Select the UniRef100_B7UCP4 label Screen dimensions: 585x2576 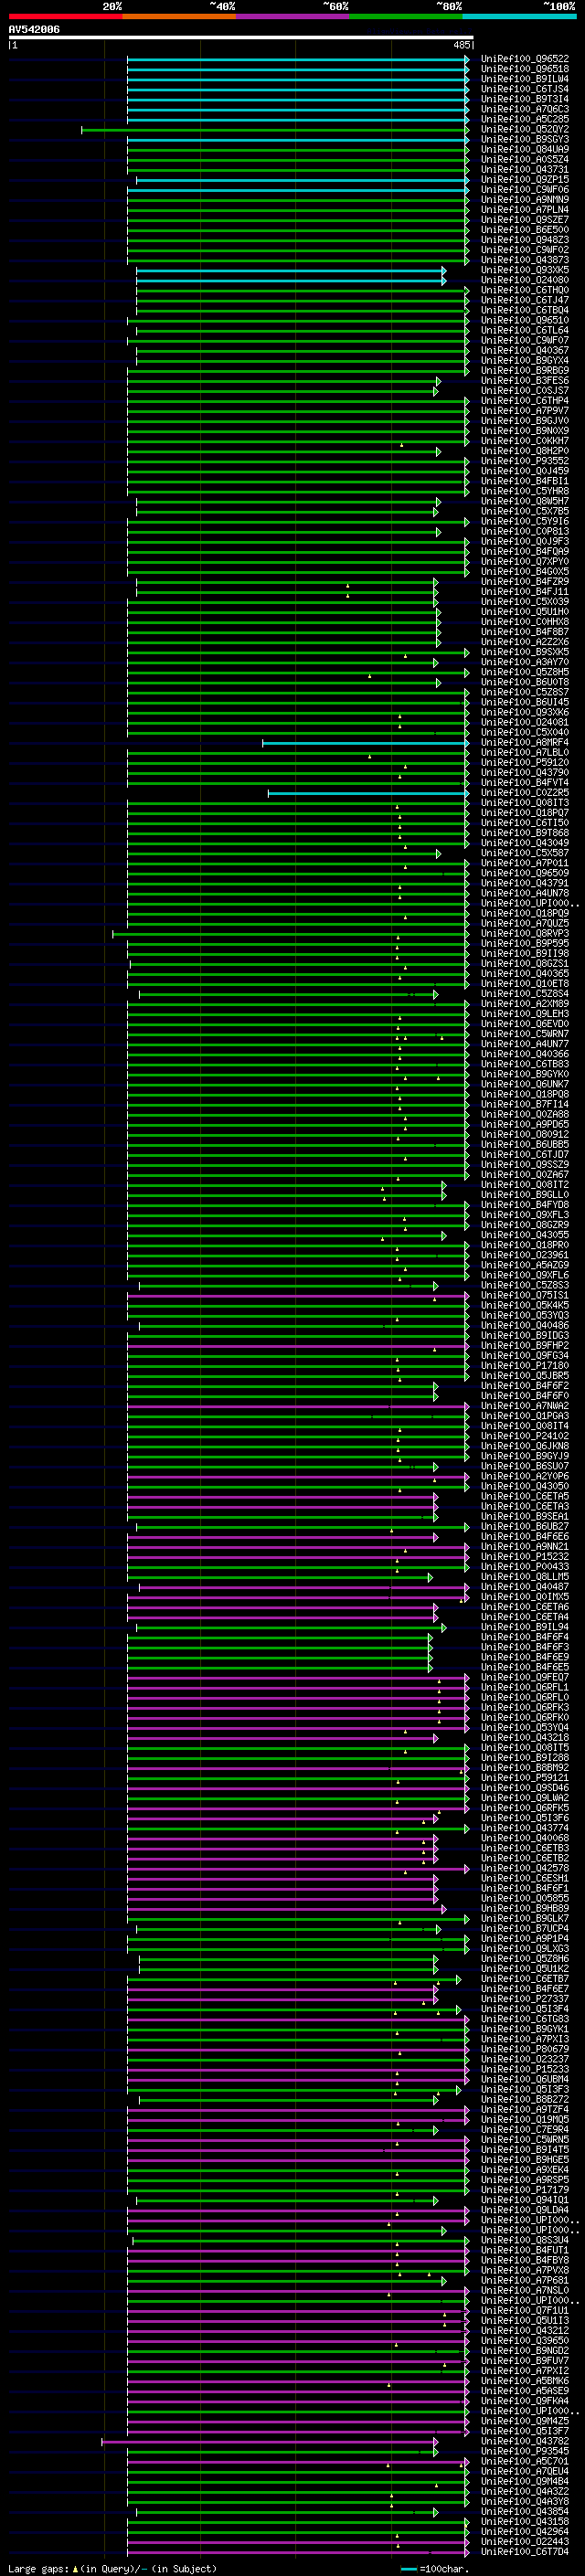pyautogui.click(x=524, y=1928)
